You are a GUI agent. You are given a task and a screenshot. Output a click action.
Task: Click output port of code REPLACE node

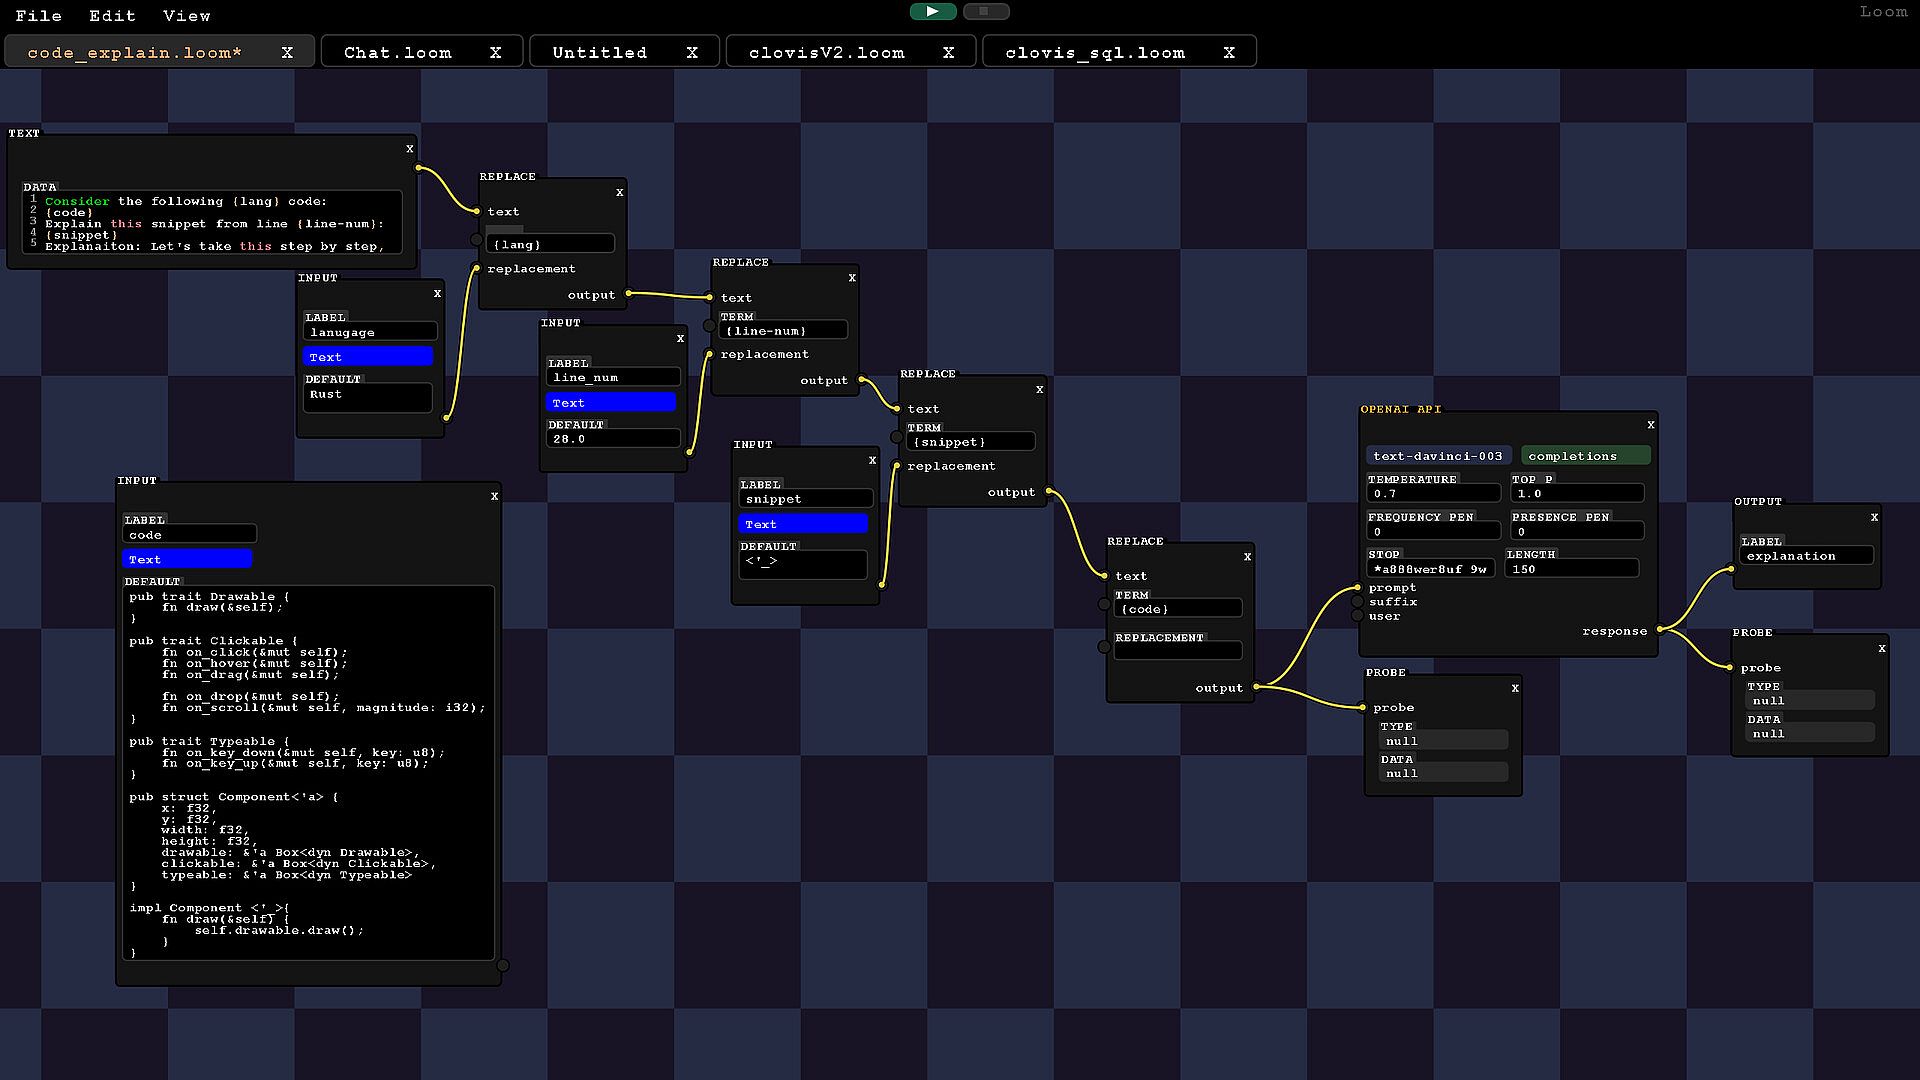1257,687
